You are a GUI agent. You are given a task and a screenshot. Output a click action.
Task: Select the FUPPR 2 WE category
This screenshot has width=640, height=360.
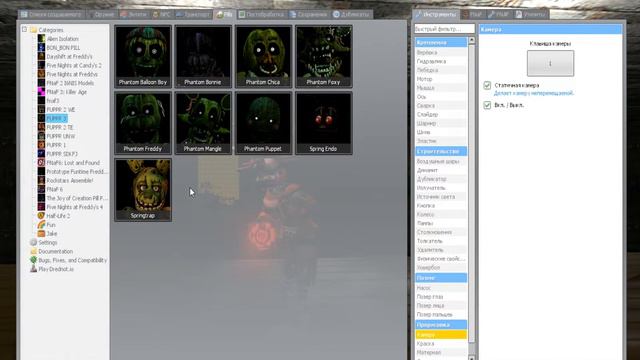[x=60, y=109]
